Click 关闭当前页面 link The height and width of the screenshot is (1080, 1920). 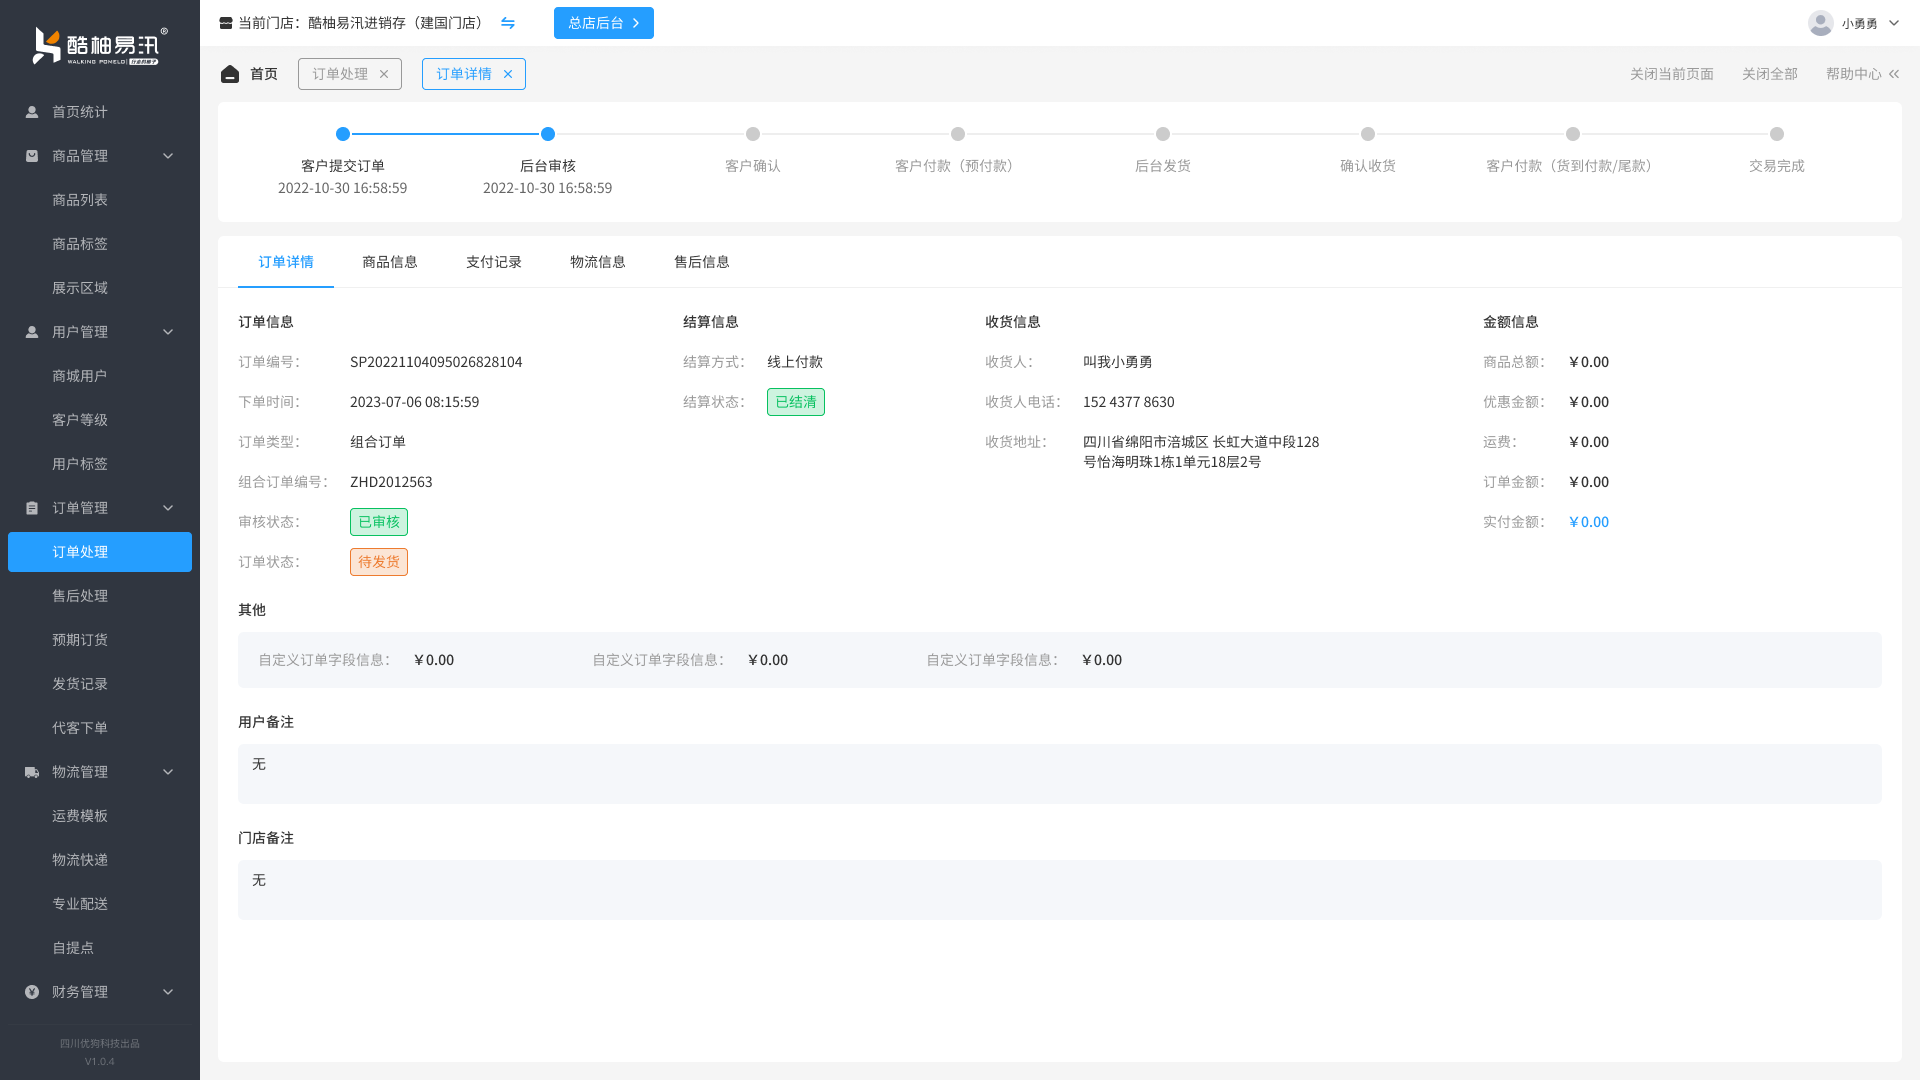click(x=1672, y=74)
